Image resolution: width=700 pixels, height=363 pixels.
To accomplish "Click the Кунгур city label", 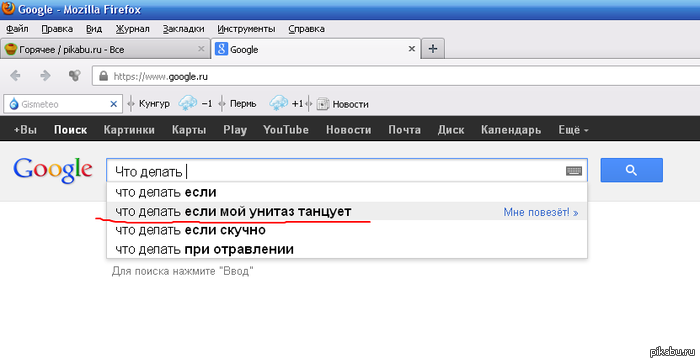I will pyautogui.click(x=154, y=104).
